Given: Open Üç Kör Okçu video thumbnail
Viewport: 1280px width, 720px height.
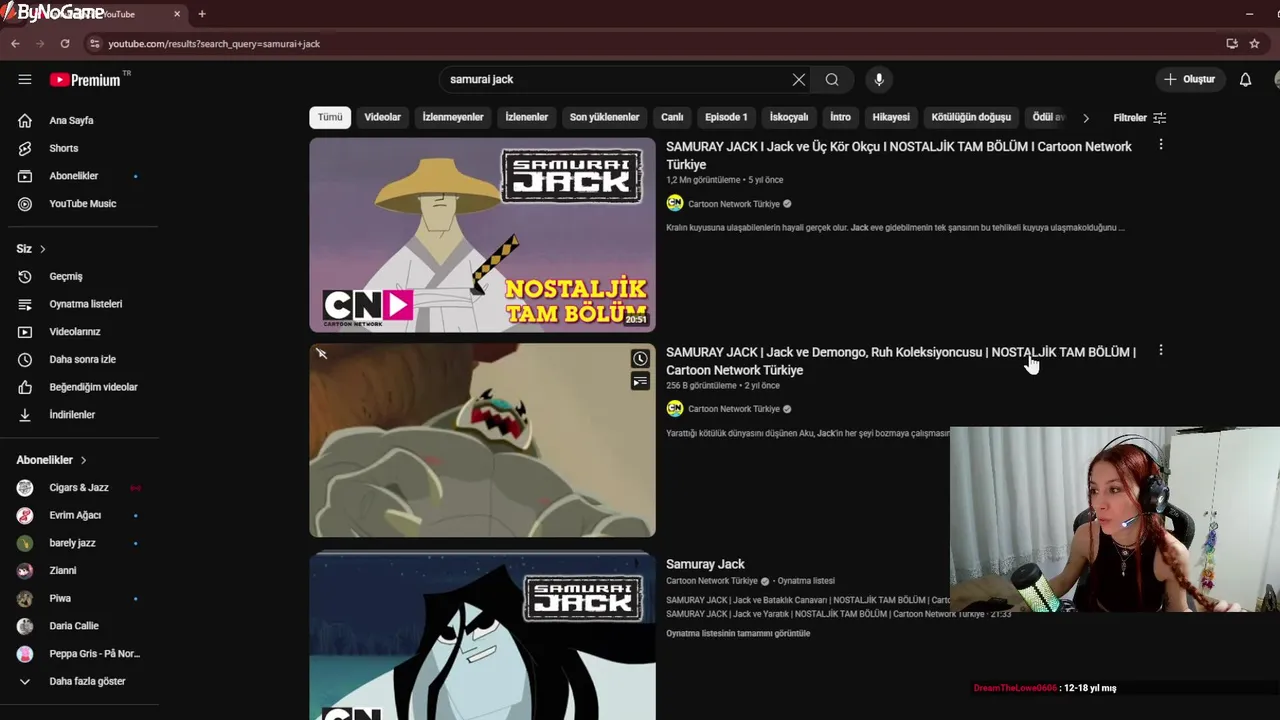Looking at the screenshot, I should point(482,235).
